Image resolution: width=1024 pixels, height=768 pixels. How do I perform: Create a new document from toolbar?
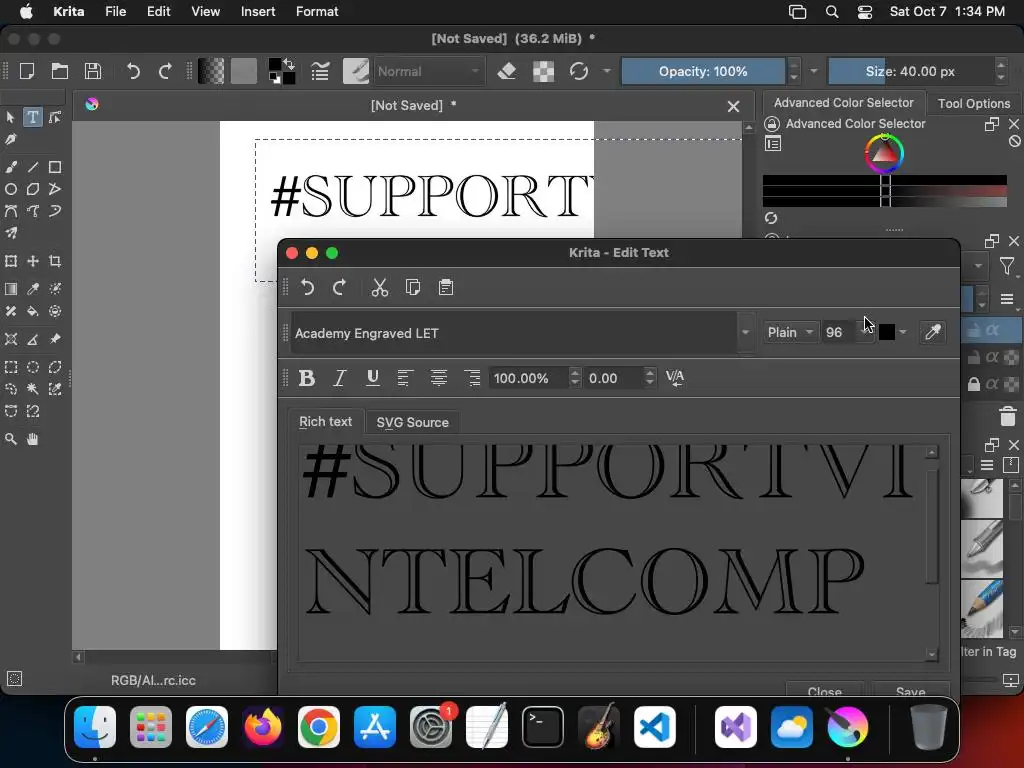[x=27, y=71]
